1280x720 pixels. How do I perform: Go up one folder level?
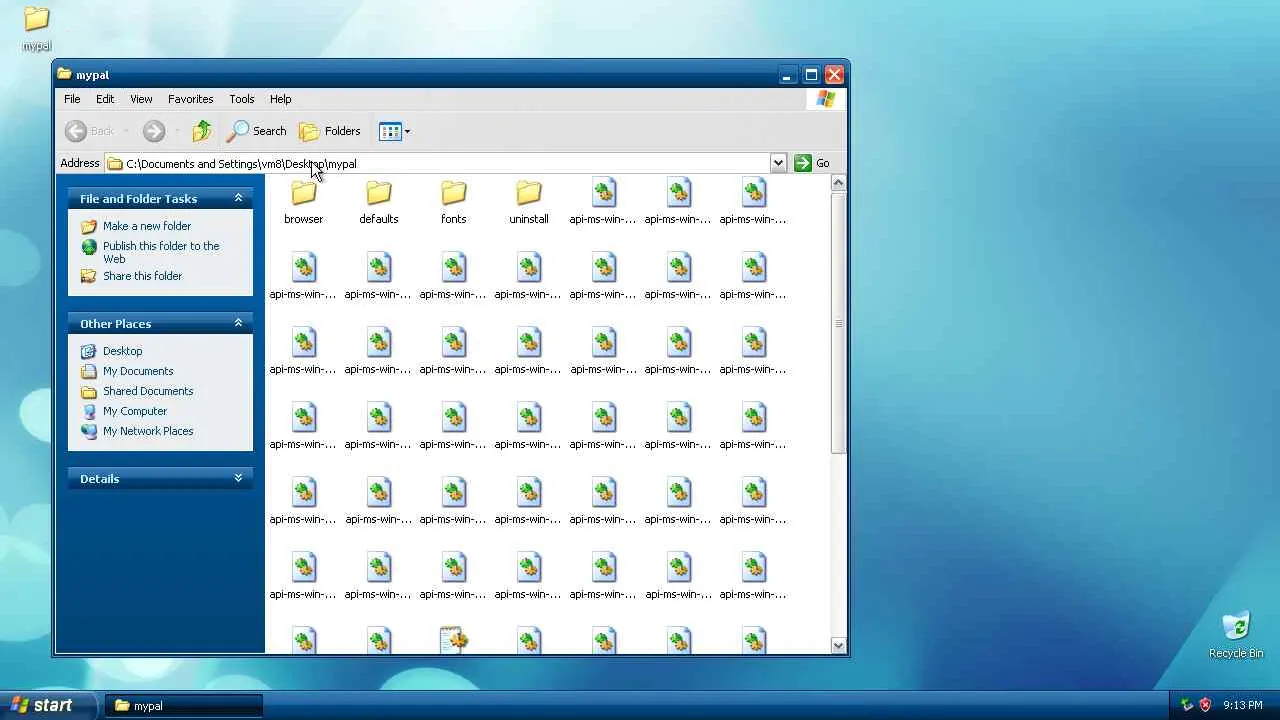202,131
